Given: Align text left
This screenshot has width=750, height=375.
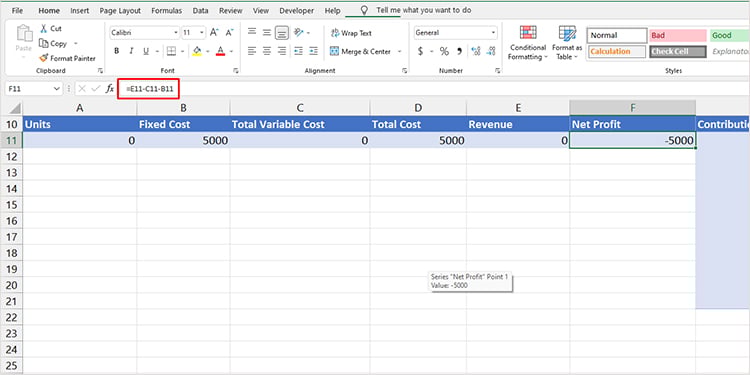Looking at the screenshot, I should (x=252, y=51).
